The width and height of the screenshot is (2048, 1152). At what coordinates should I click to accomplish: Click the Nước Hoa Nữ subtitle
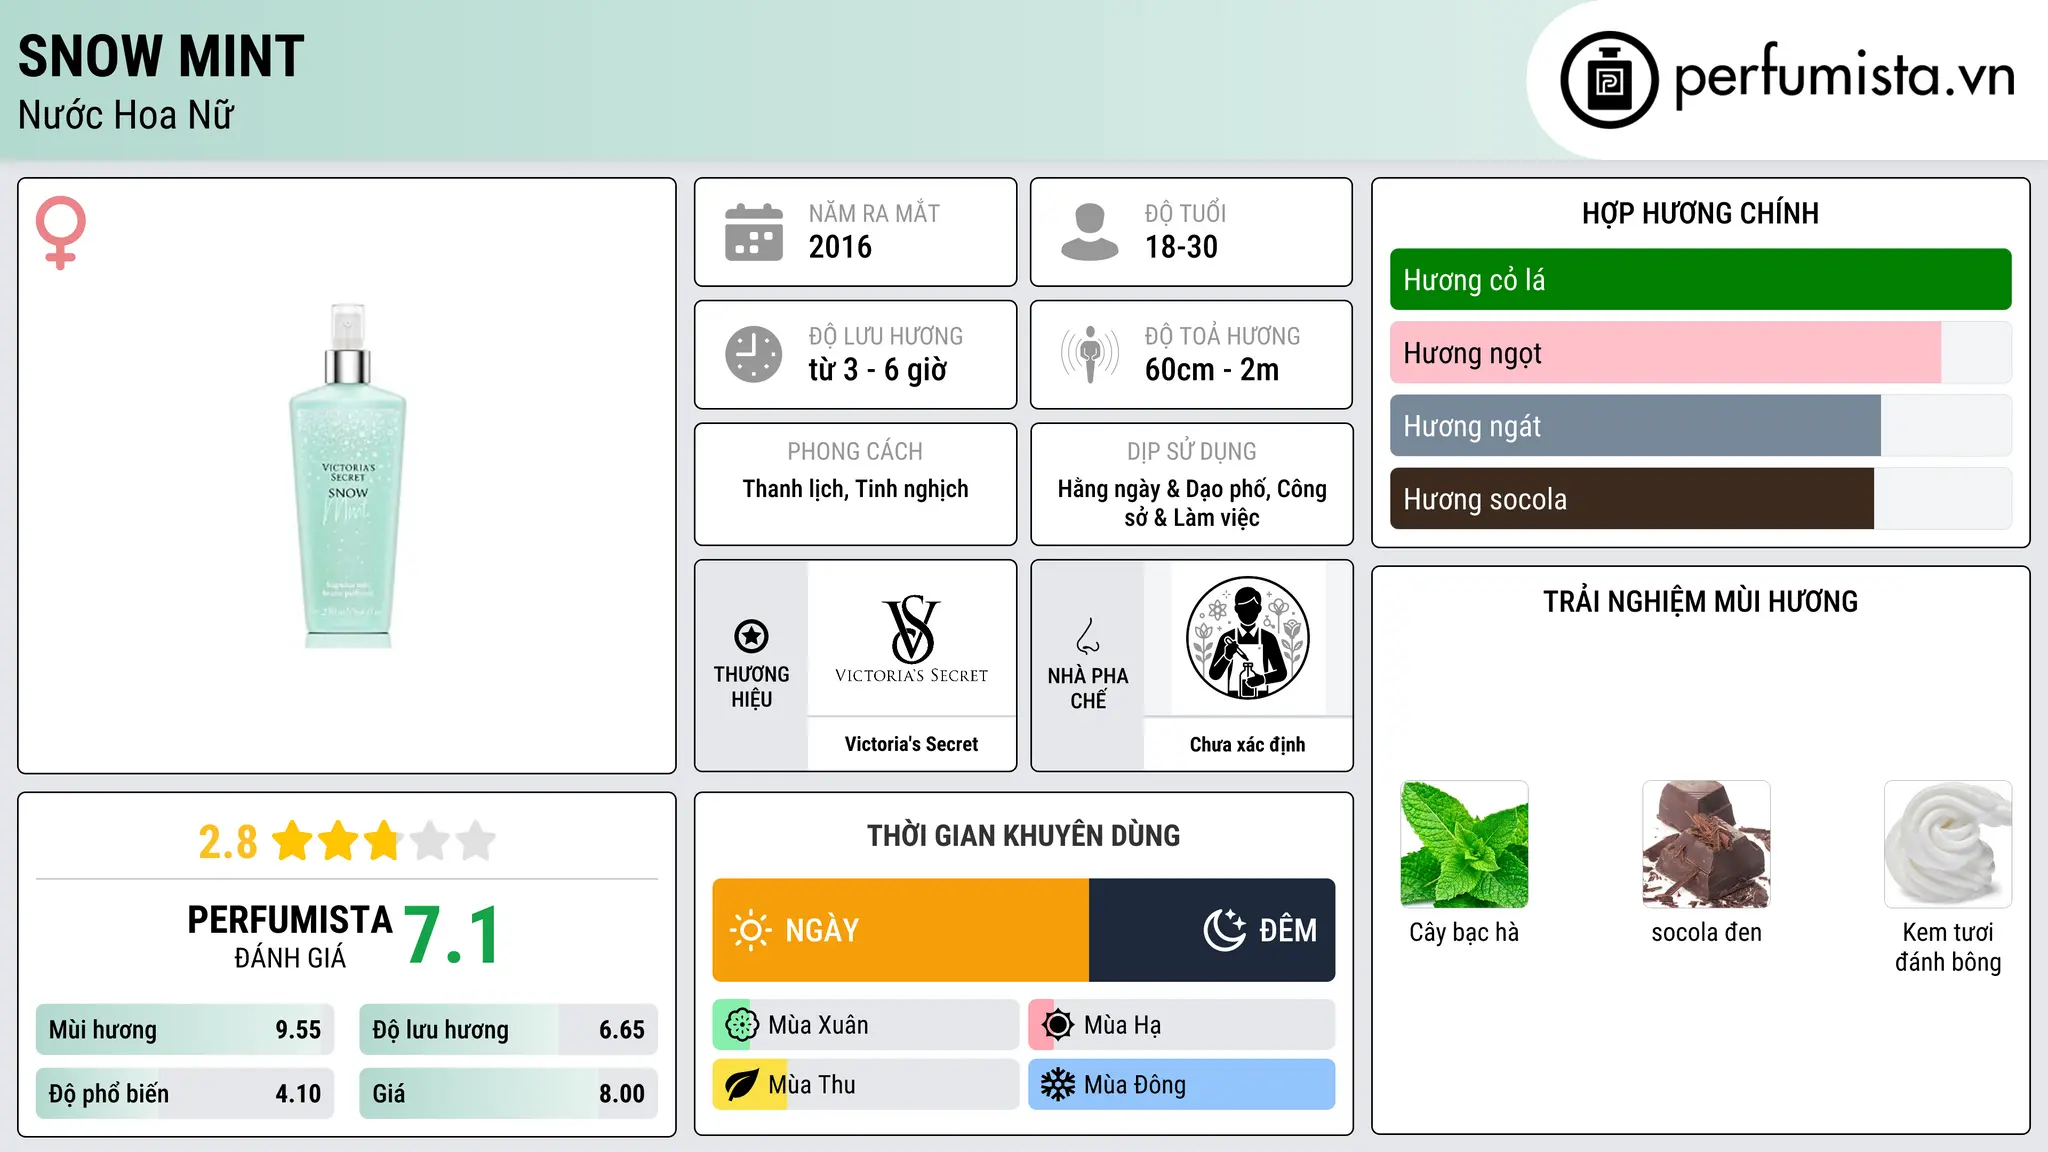pos(126,115)
